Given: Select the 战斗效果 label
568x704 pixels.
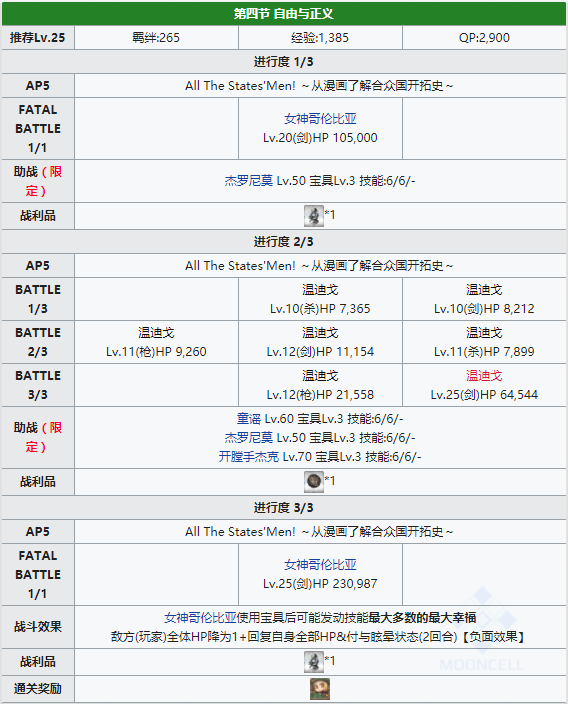Looking at the screenshot, I should click(38, 627).
